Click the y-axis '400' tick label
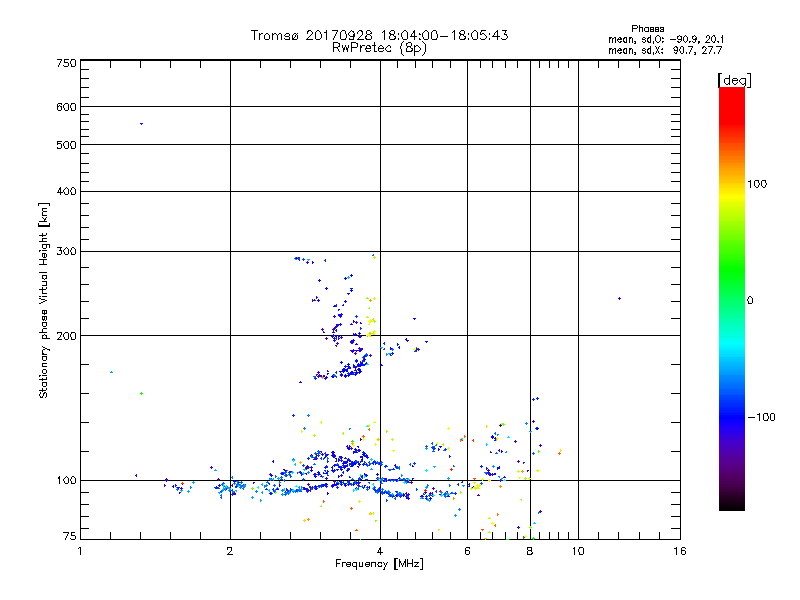Screen dimensions: 800x600 pos(66,191)
